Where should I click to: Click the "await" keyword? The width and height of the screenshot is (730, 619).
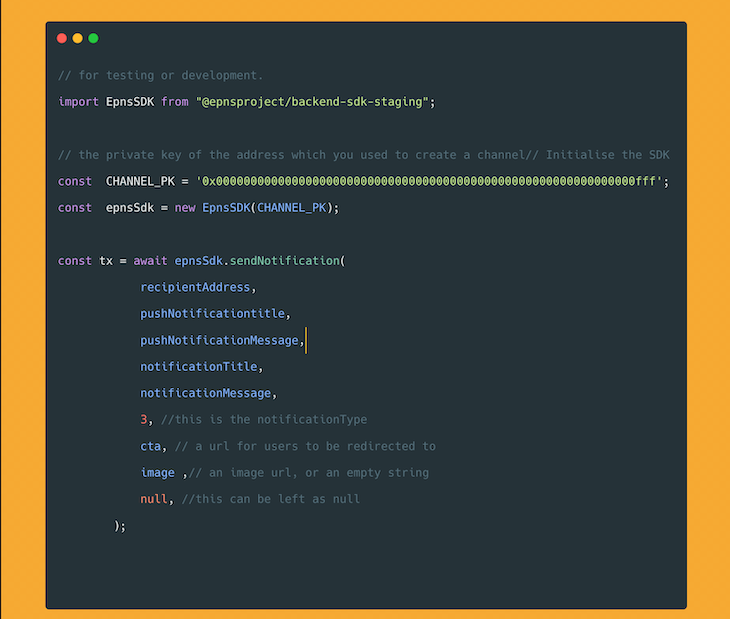(x=150, y=261)
